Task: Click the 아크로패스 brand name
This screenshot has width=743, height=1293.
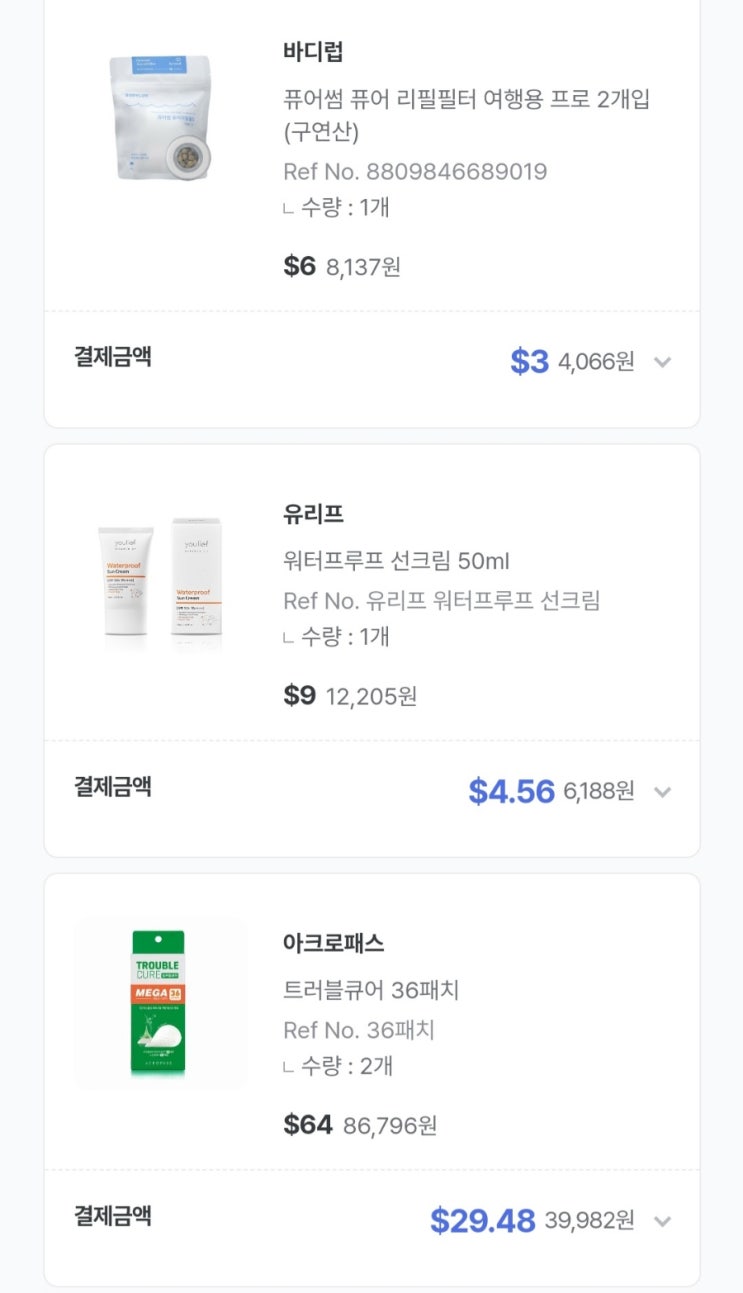Action: click(x=333, y=943)
